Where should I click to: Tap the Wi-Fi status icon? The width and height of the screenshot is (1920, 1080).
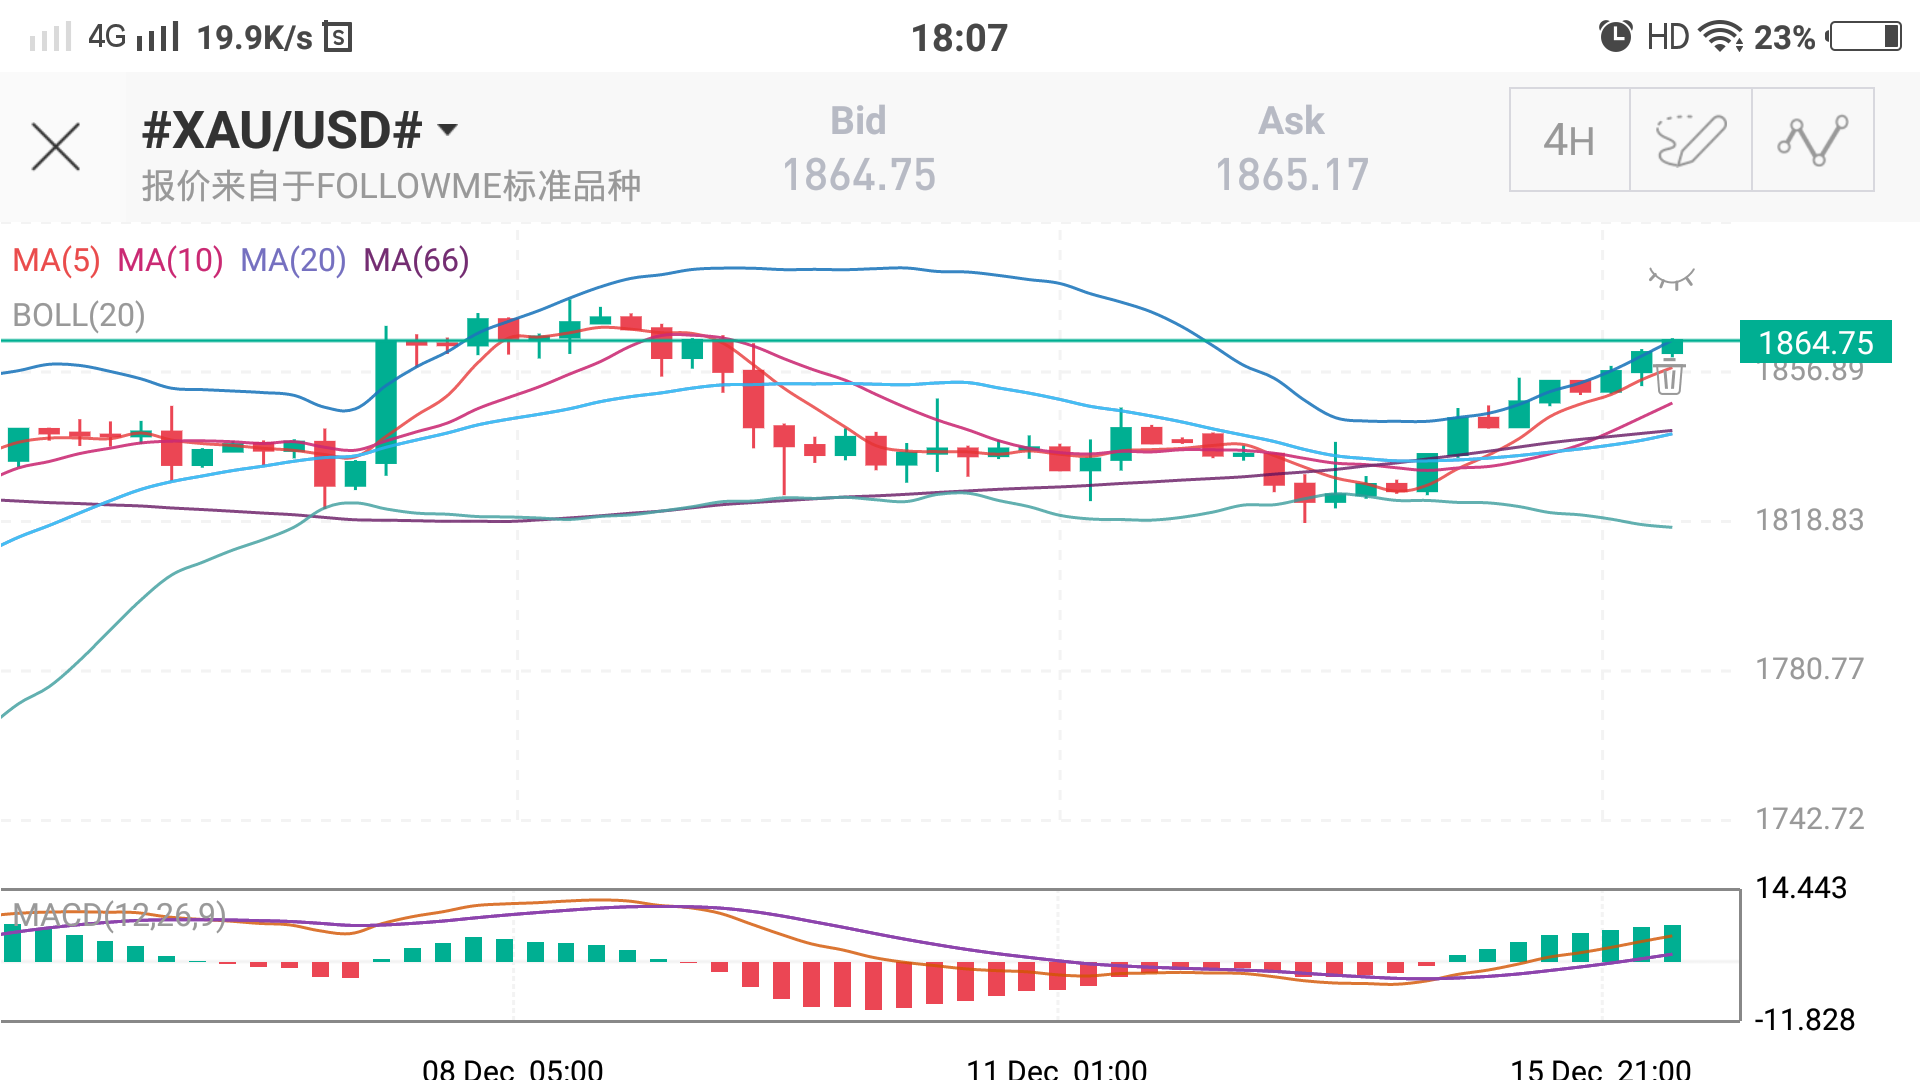(1721, 37)
